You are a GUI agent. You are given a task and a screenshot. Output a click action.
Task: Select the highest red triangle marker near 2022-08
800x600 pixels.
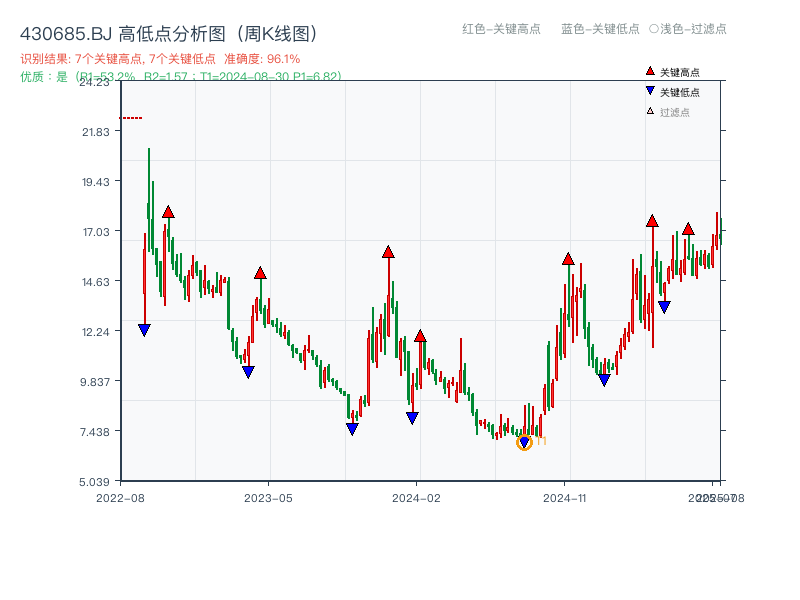click(166, 211)
